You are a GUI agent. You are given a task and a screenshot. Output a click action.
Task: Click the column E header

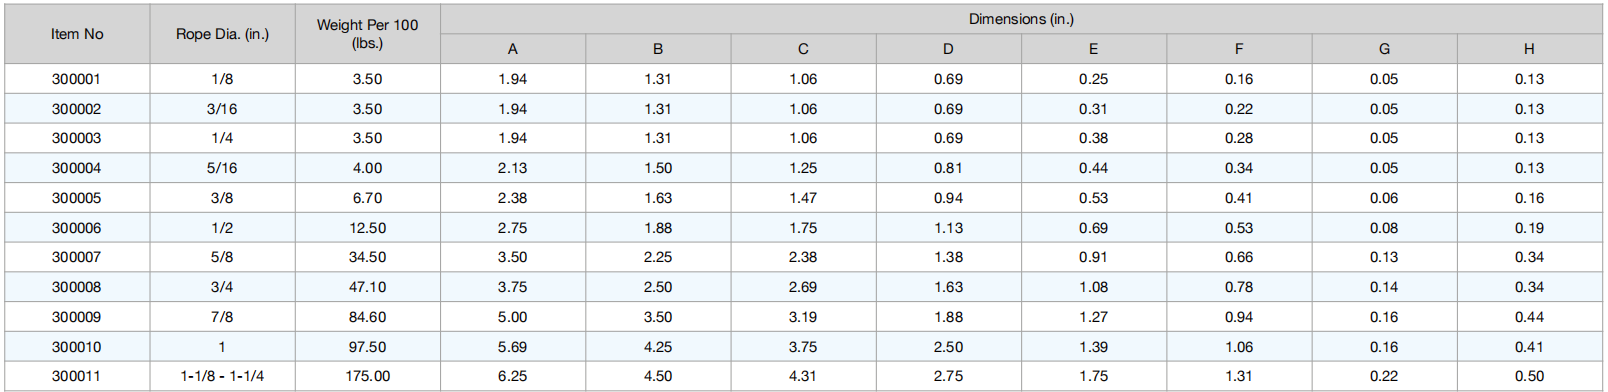[1093, 49]
